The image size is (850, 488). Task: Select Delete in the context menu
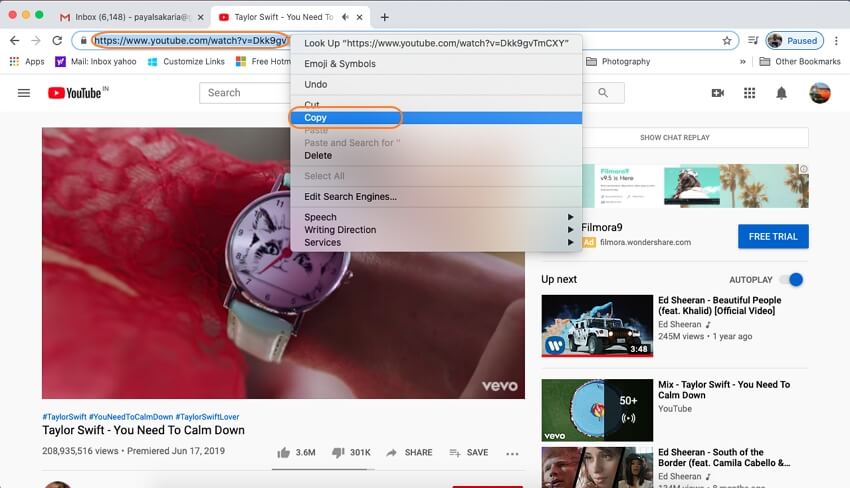tap(436, 156)
